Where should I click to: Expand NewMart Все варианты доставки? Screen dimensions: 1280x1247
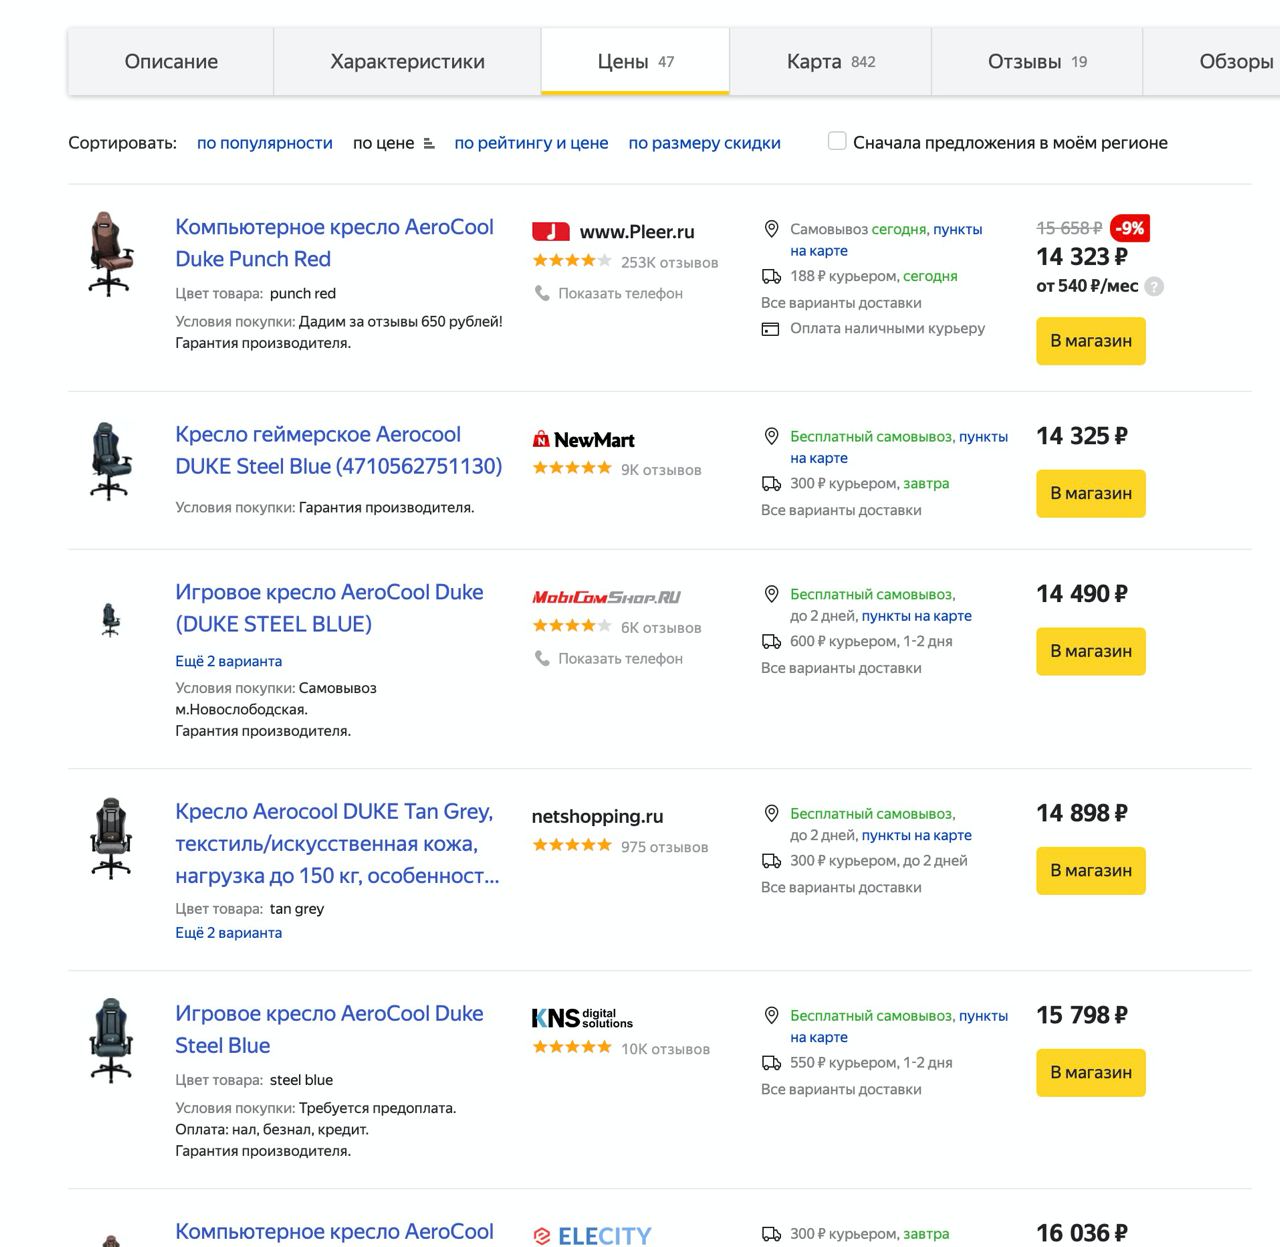841,510
